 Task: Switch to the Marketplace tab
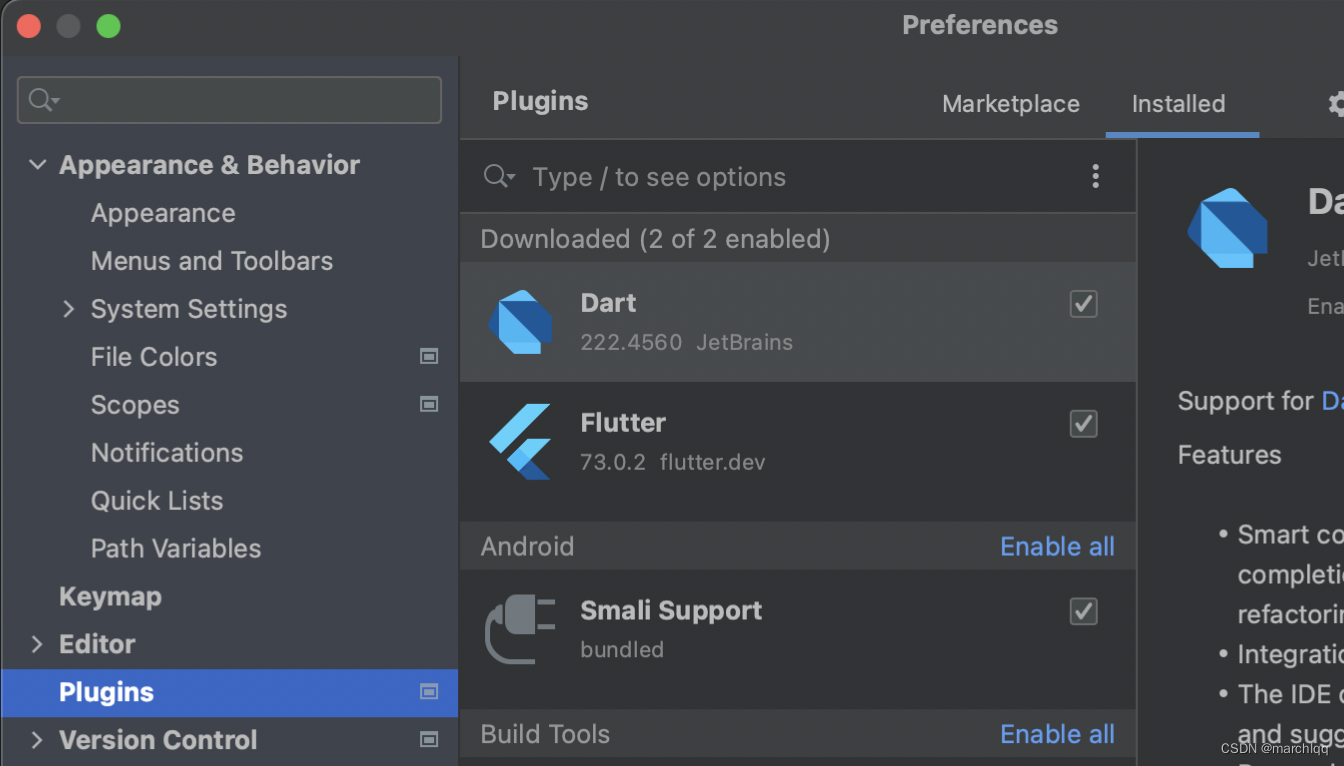coord(1011,104)
